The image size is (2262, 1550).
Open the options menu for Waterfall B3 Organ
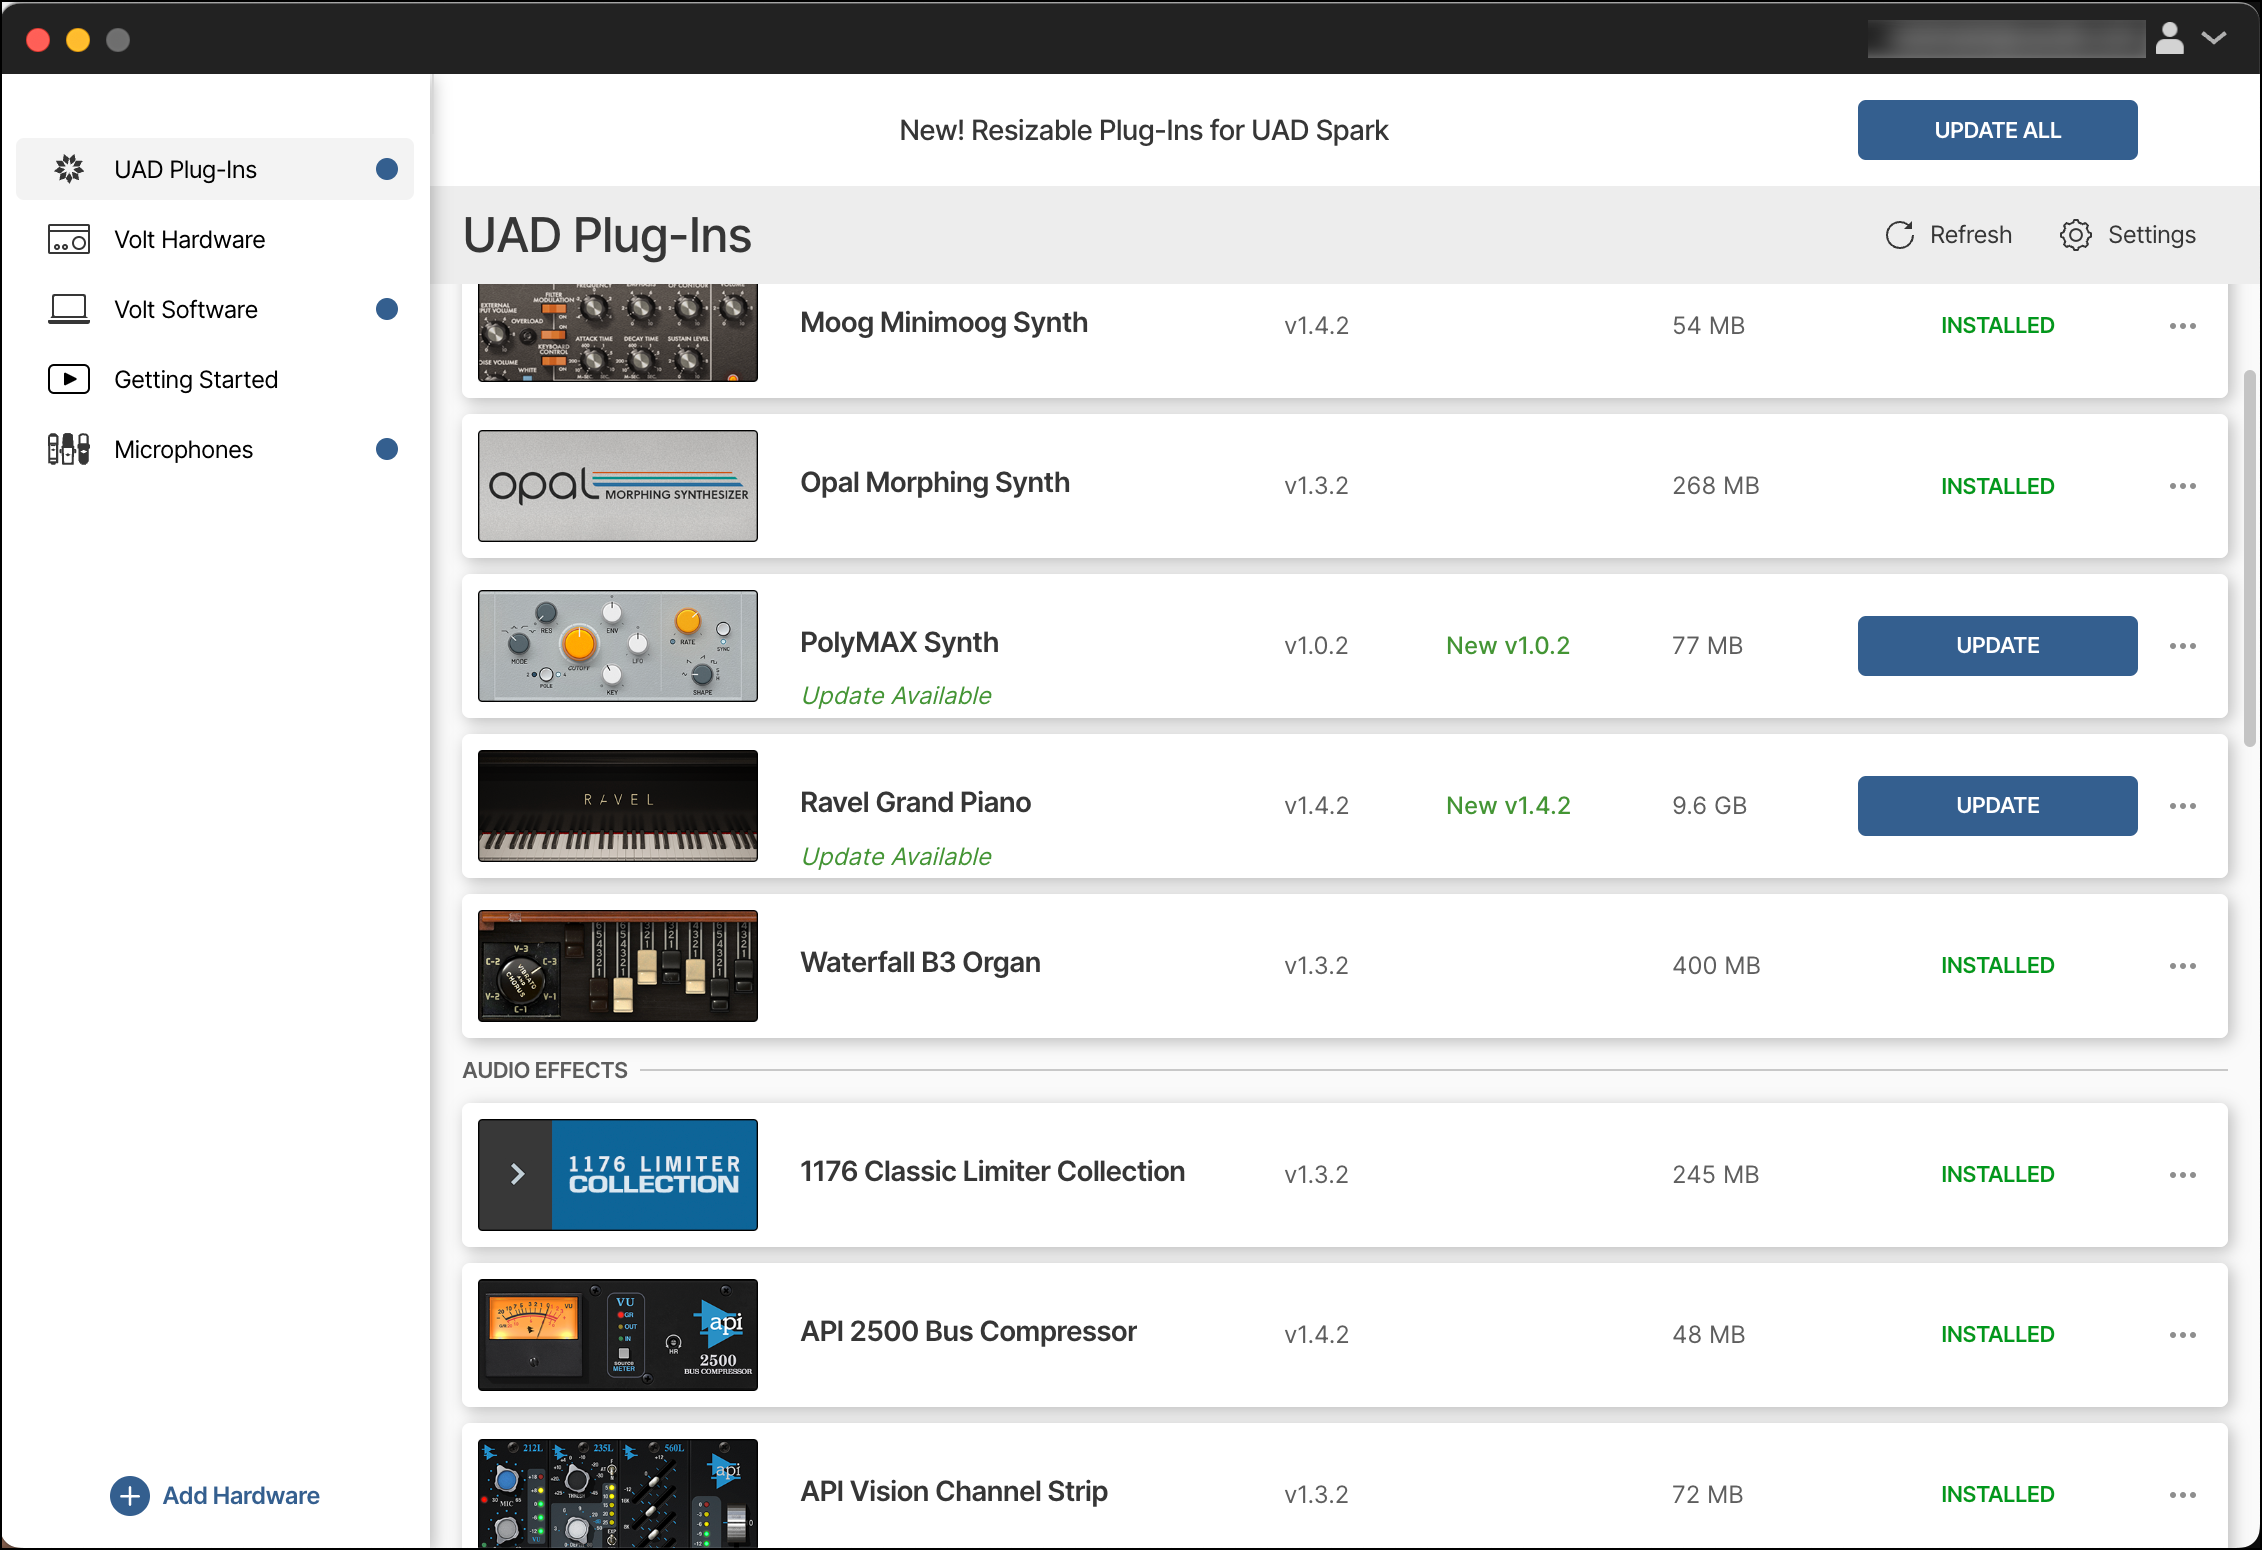2183,965
